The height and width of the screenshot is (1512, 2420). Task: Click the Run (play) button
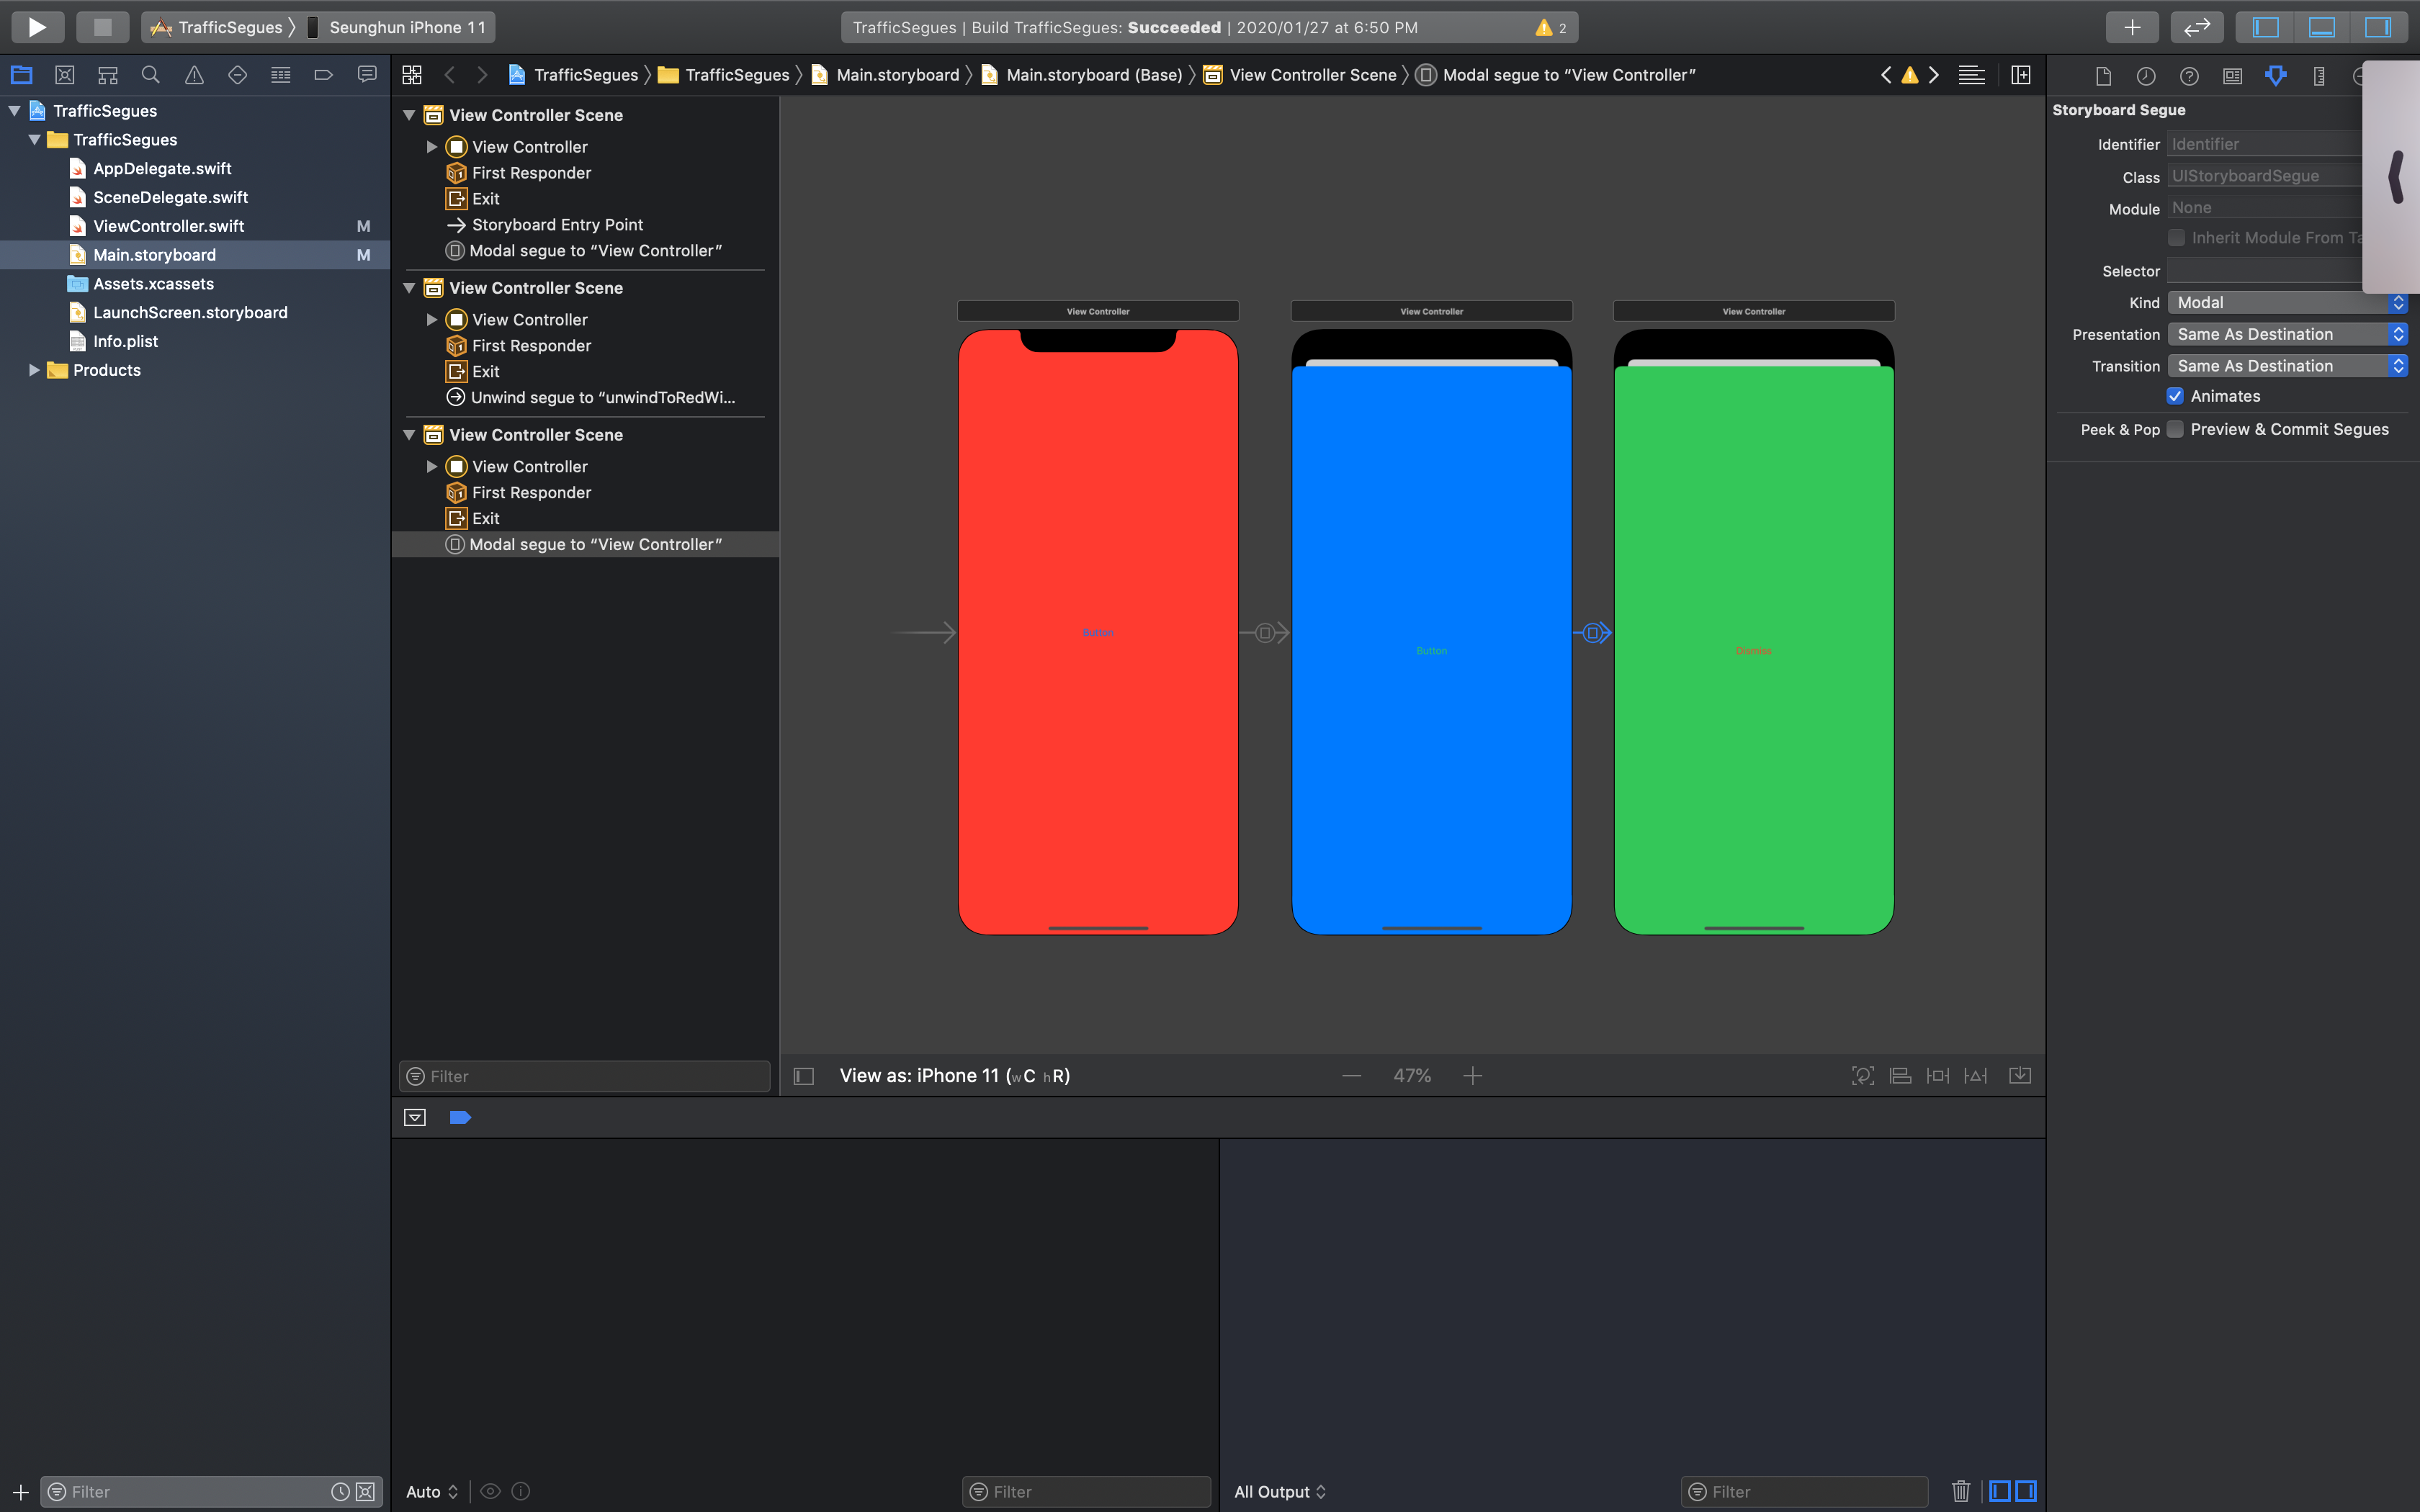(x=37, y=27)
